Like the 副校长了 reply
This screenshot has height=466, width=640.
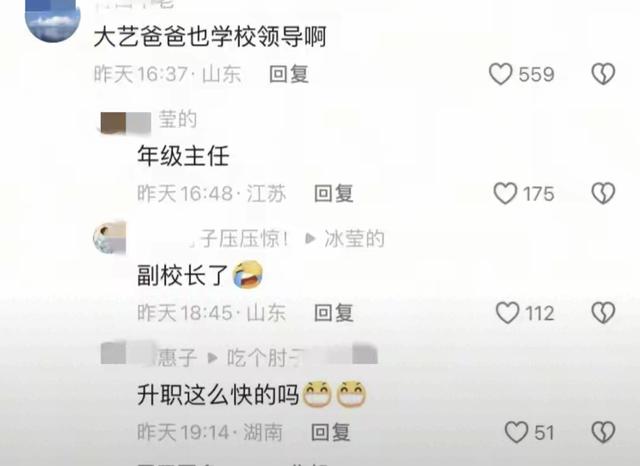coord(507,313)
